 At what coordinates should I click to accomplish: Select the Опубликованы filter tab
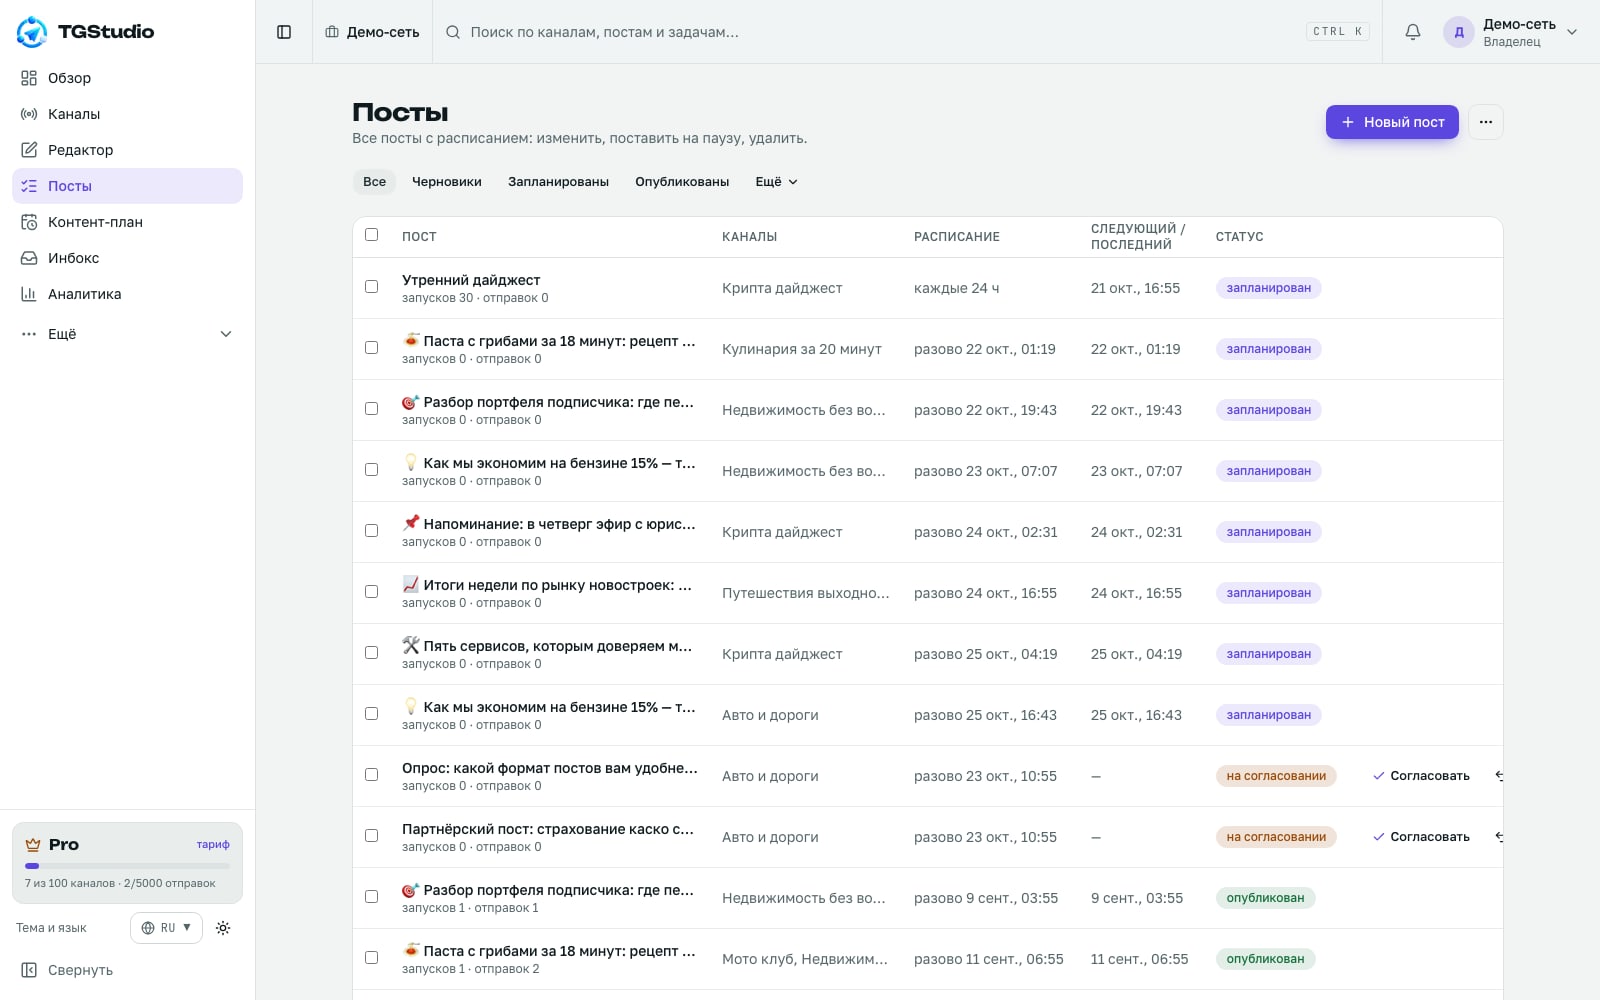(682, 182)
